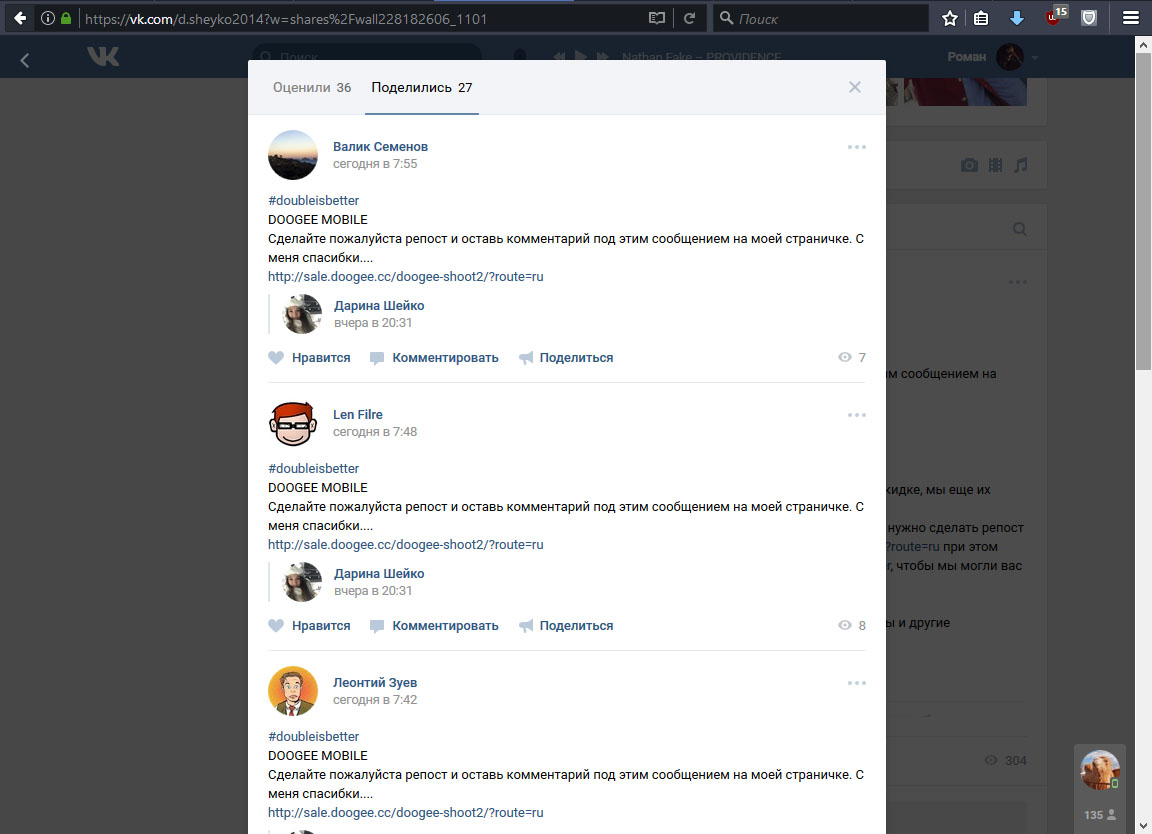Open the uBlock extension icon showing 15
This screenshot has height=834, width=1152.
[x=1056, y=16]
